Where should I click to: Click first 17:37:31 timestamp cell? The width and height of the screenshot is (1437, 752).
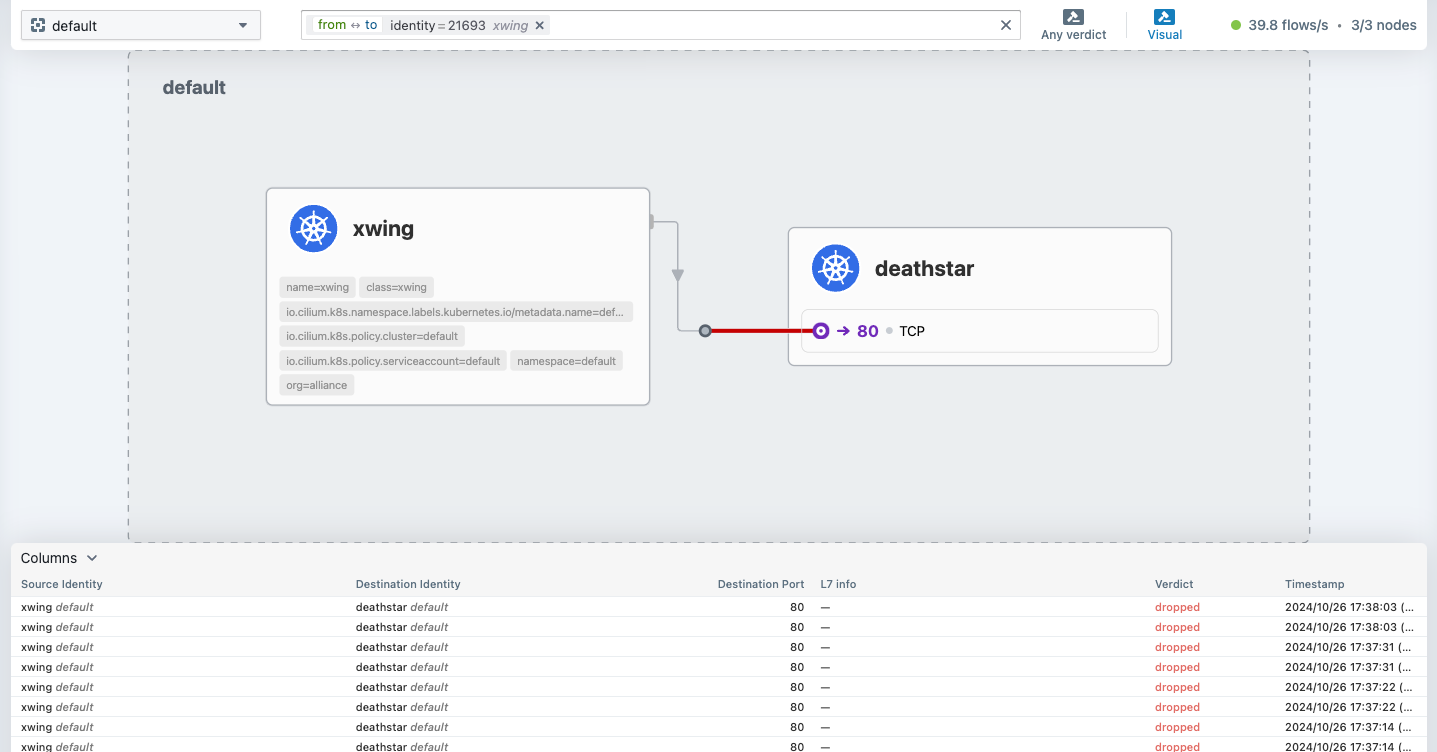[x=1349, y=647]
